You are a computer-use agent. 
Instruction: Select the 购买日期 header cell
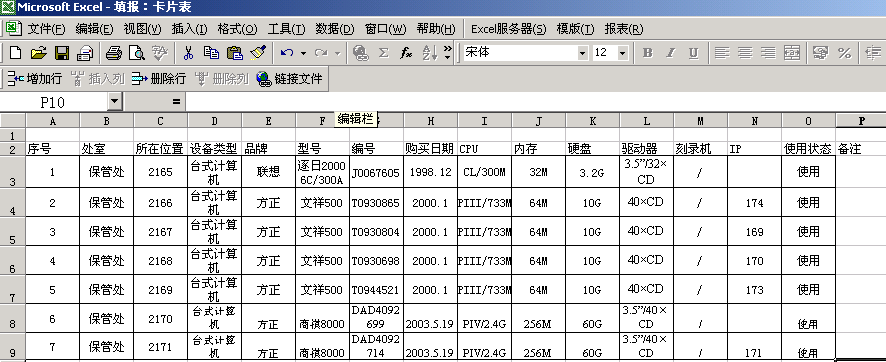[x=431, y=149]
